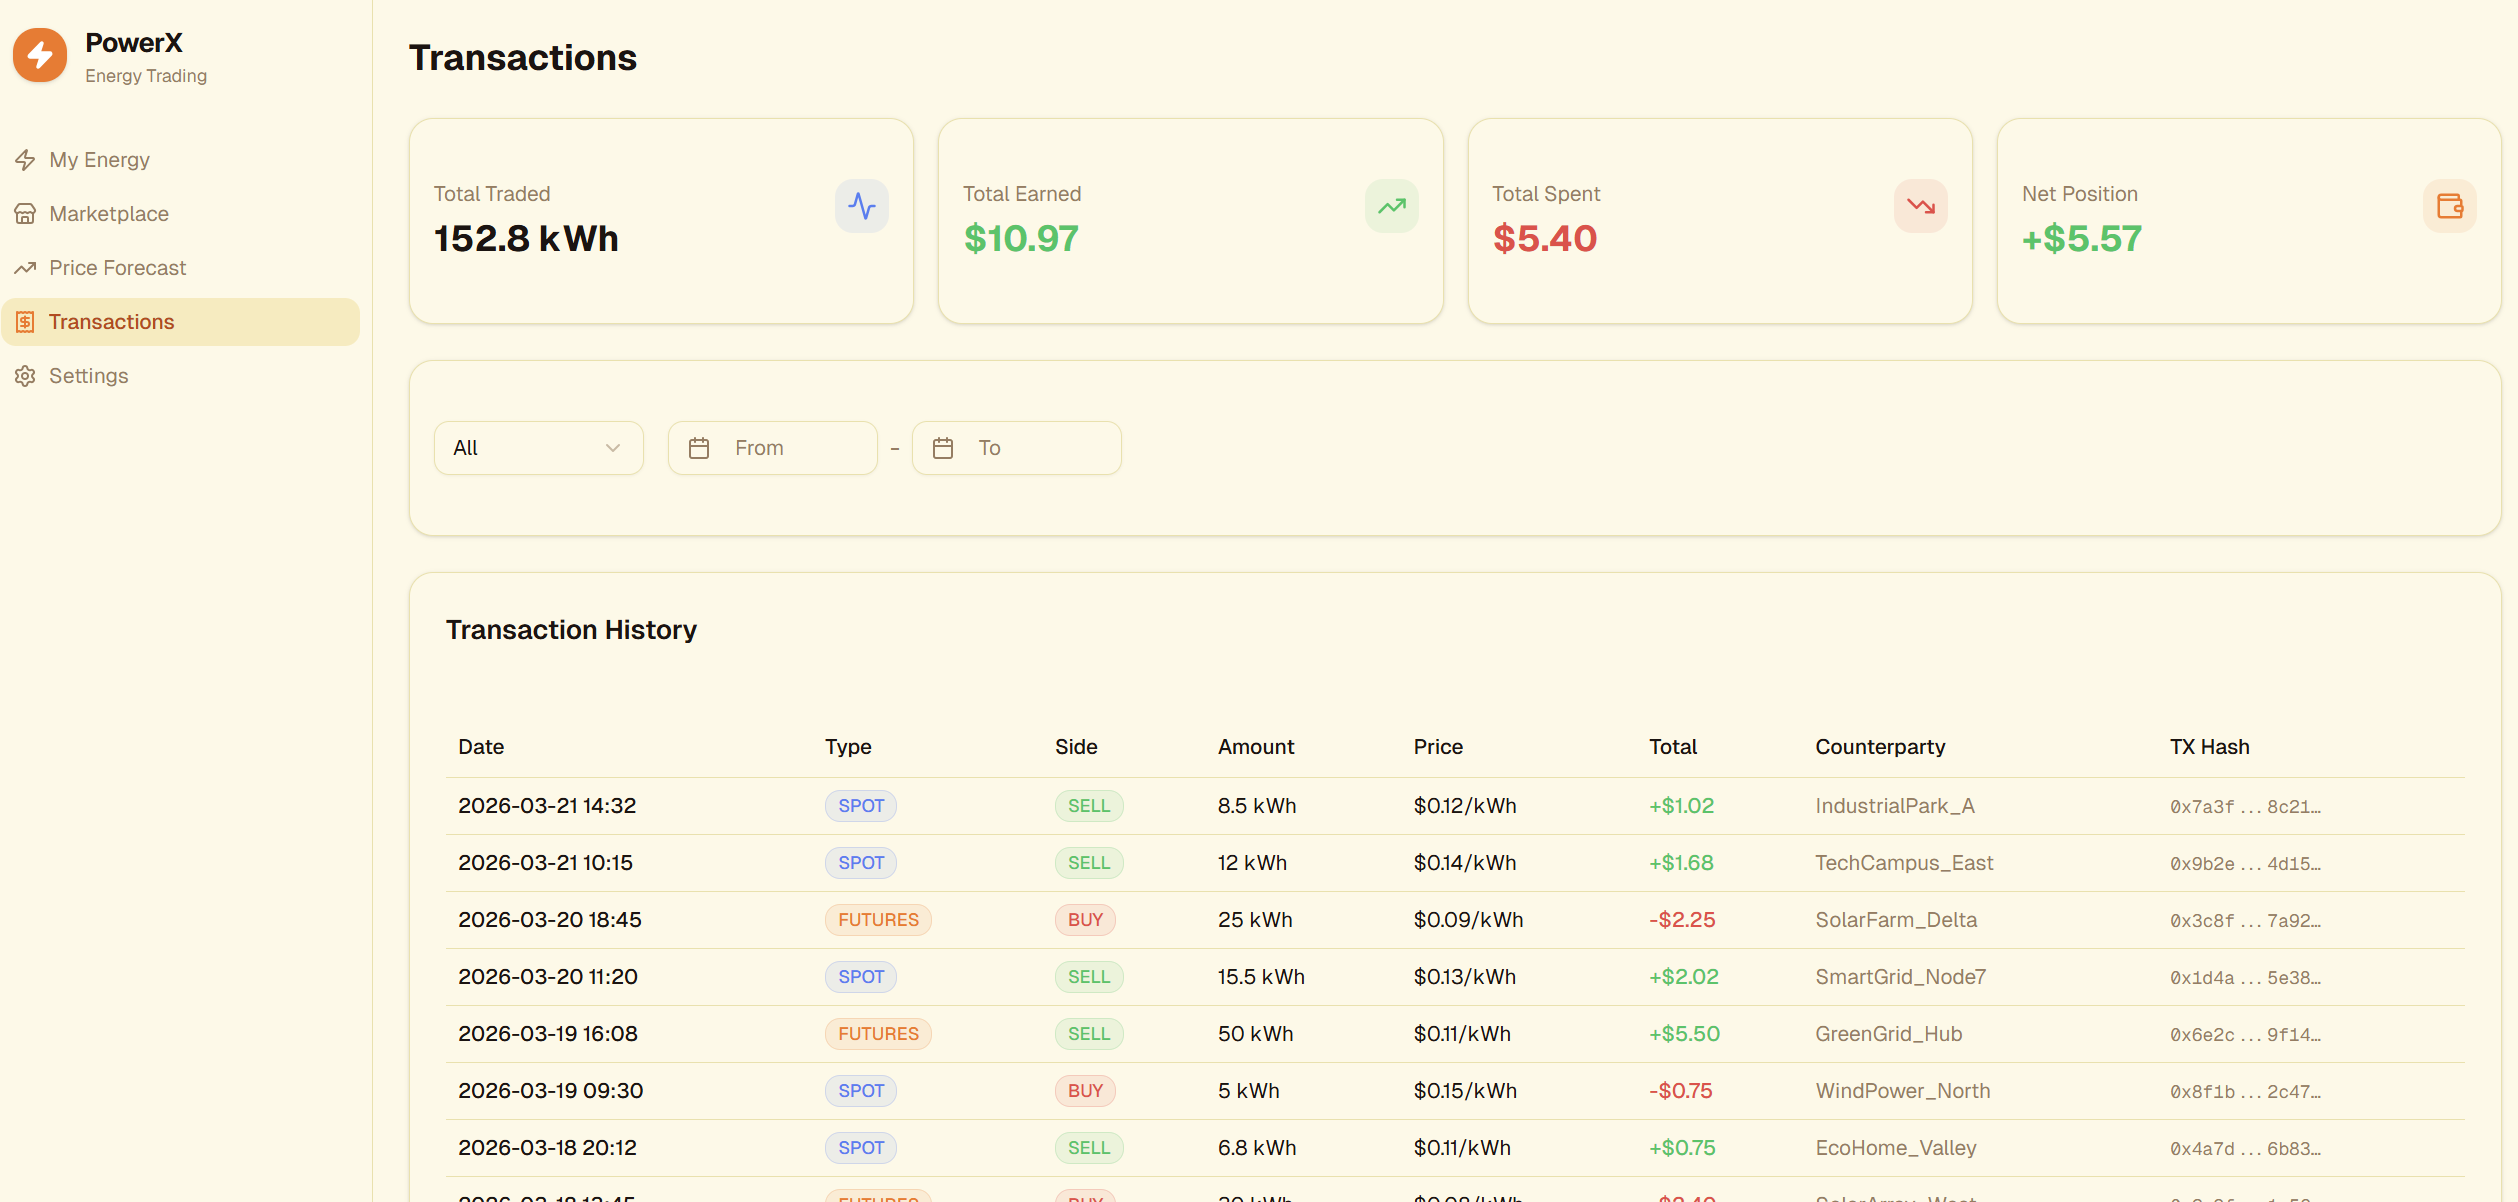Select Transactions in the sidebar
The height and width of the screenshot is (1202, 2518).
click(111, 322)
